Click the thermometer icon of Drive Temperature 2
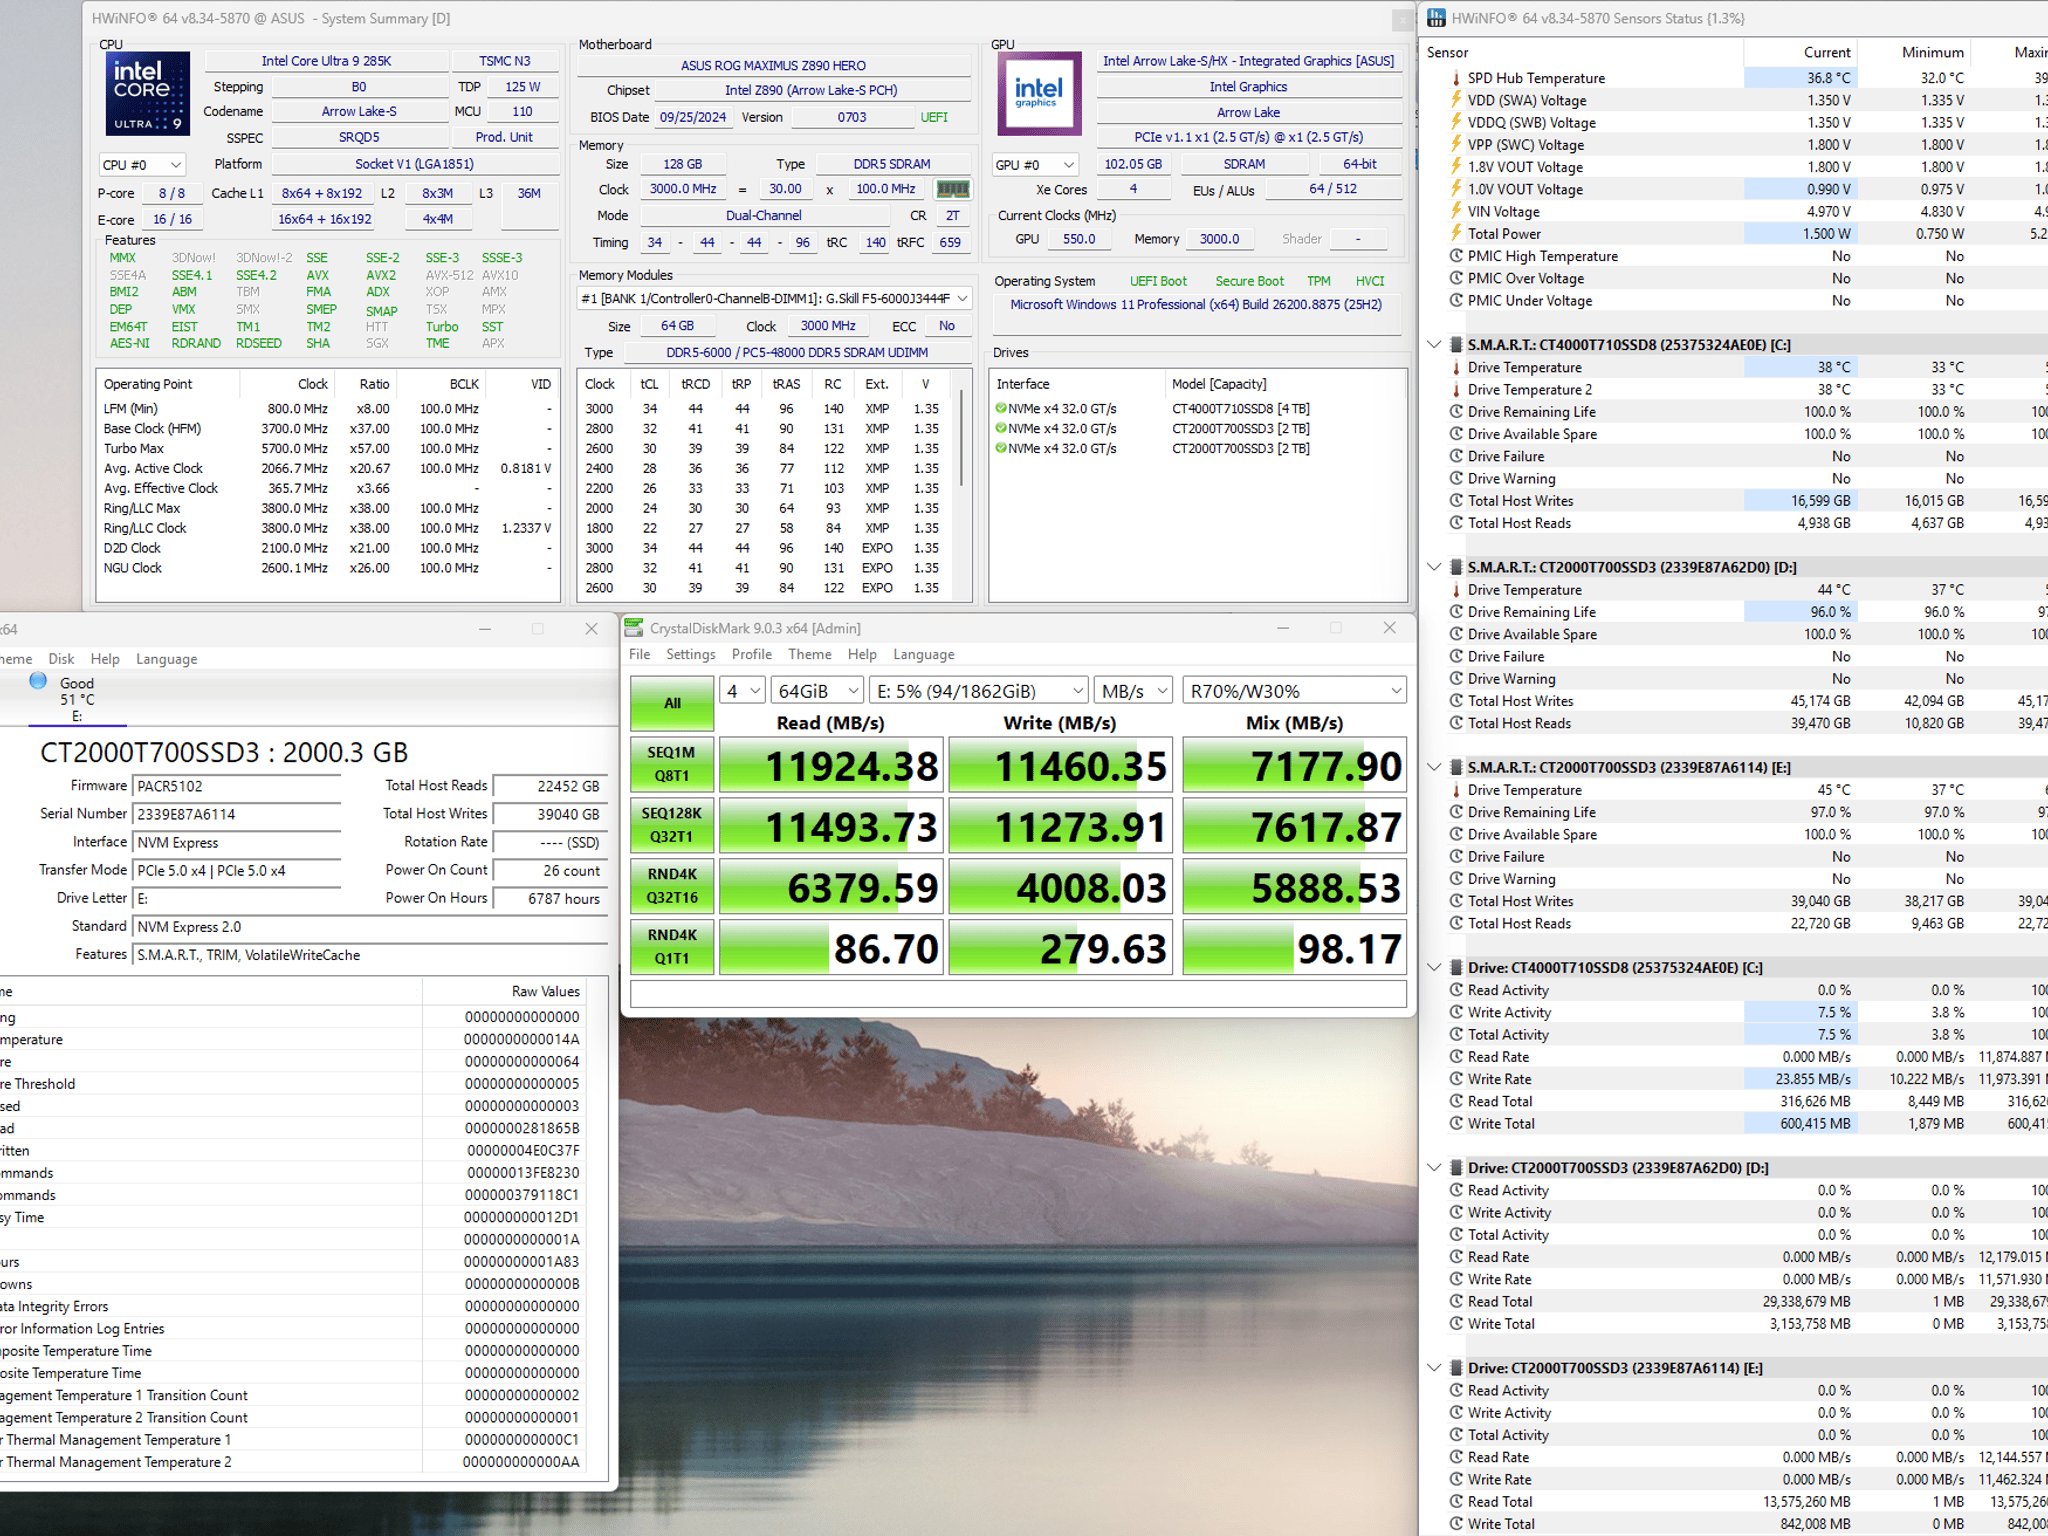 (1456, 390)
